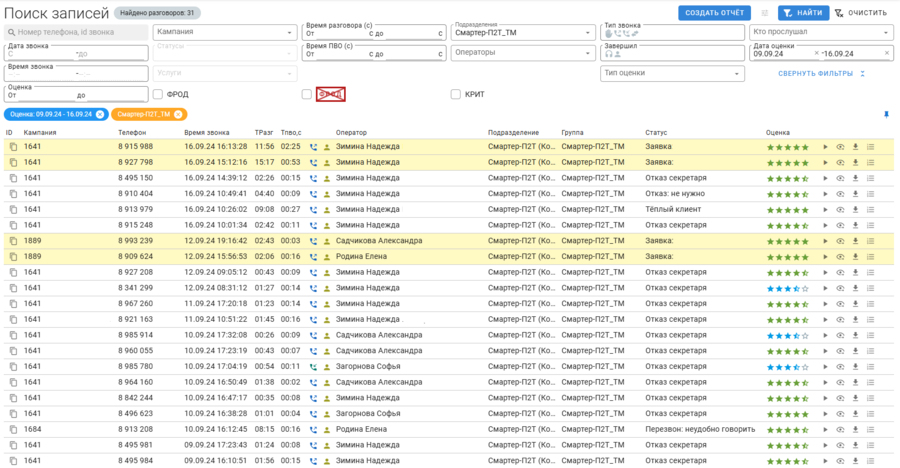The height and width of the screenshot is (468, 900).
Task: Click the eye icon for phone 8 964 160
Action: [x=840, y=382]
